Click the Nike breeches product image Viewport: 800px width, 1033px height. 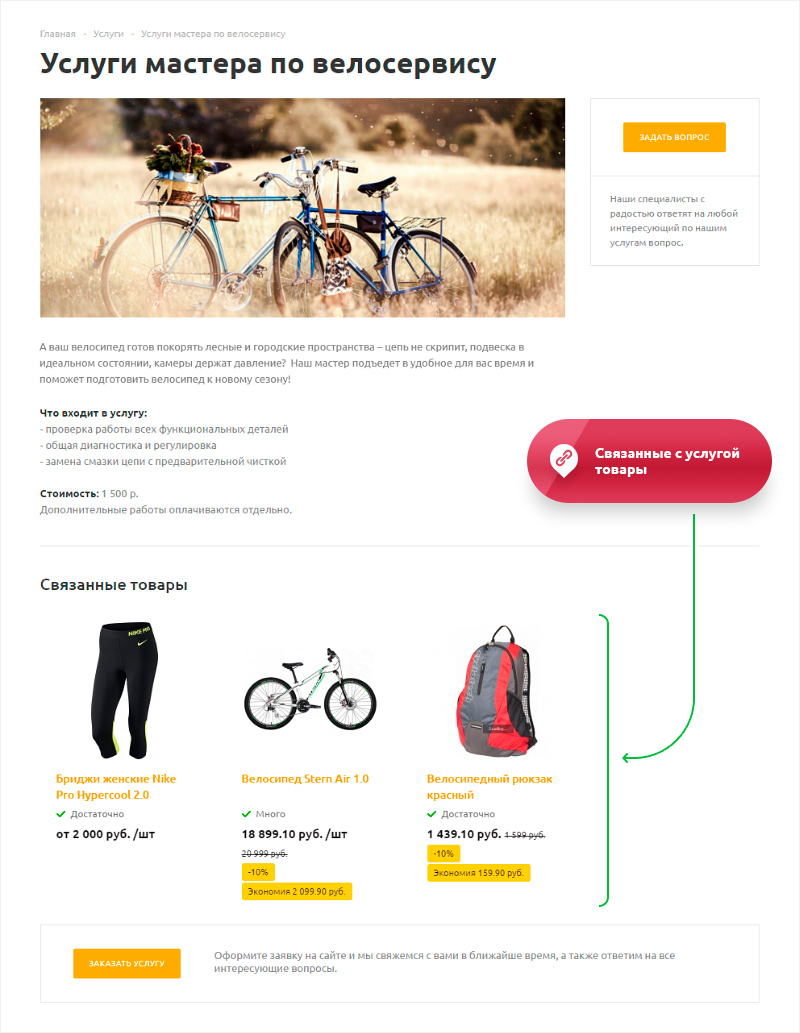point(125,690)
